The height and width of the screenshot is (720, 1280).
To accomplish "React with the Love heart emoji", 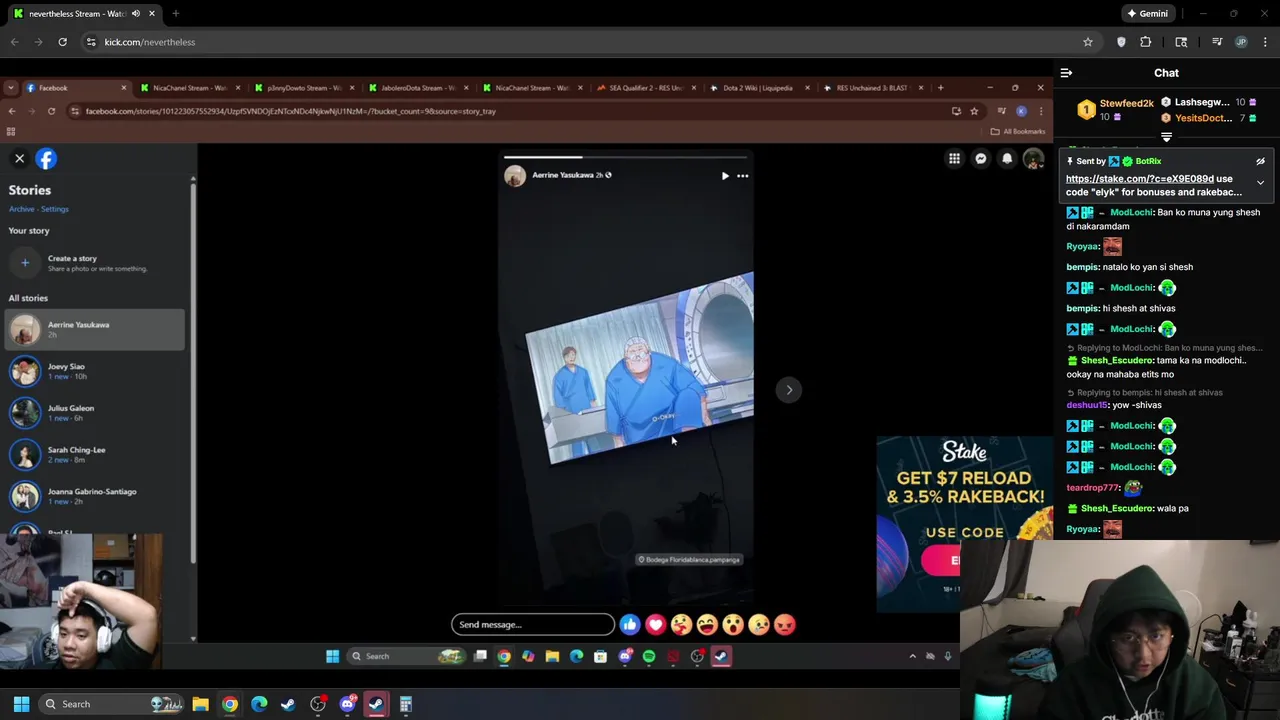I will [655, 625].
